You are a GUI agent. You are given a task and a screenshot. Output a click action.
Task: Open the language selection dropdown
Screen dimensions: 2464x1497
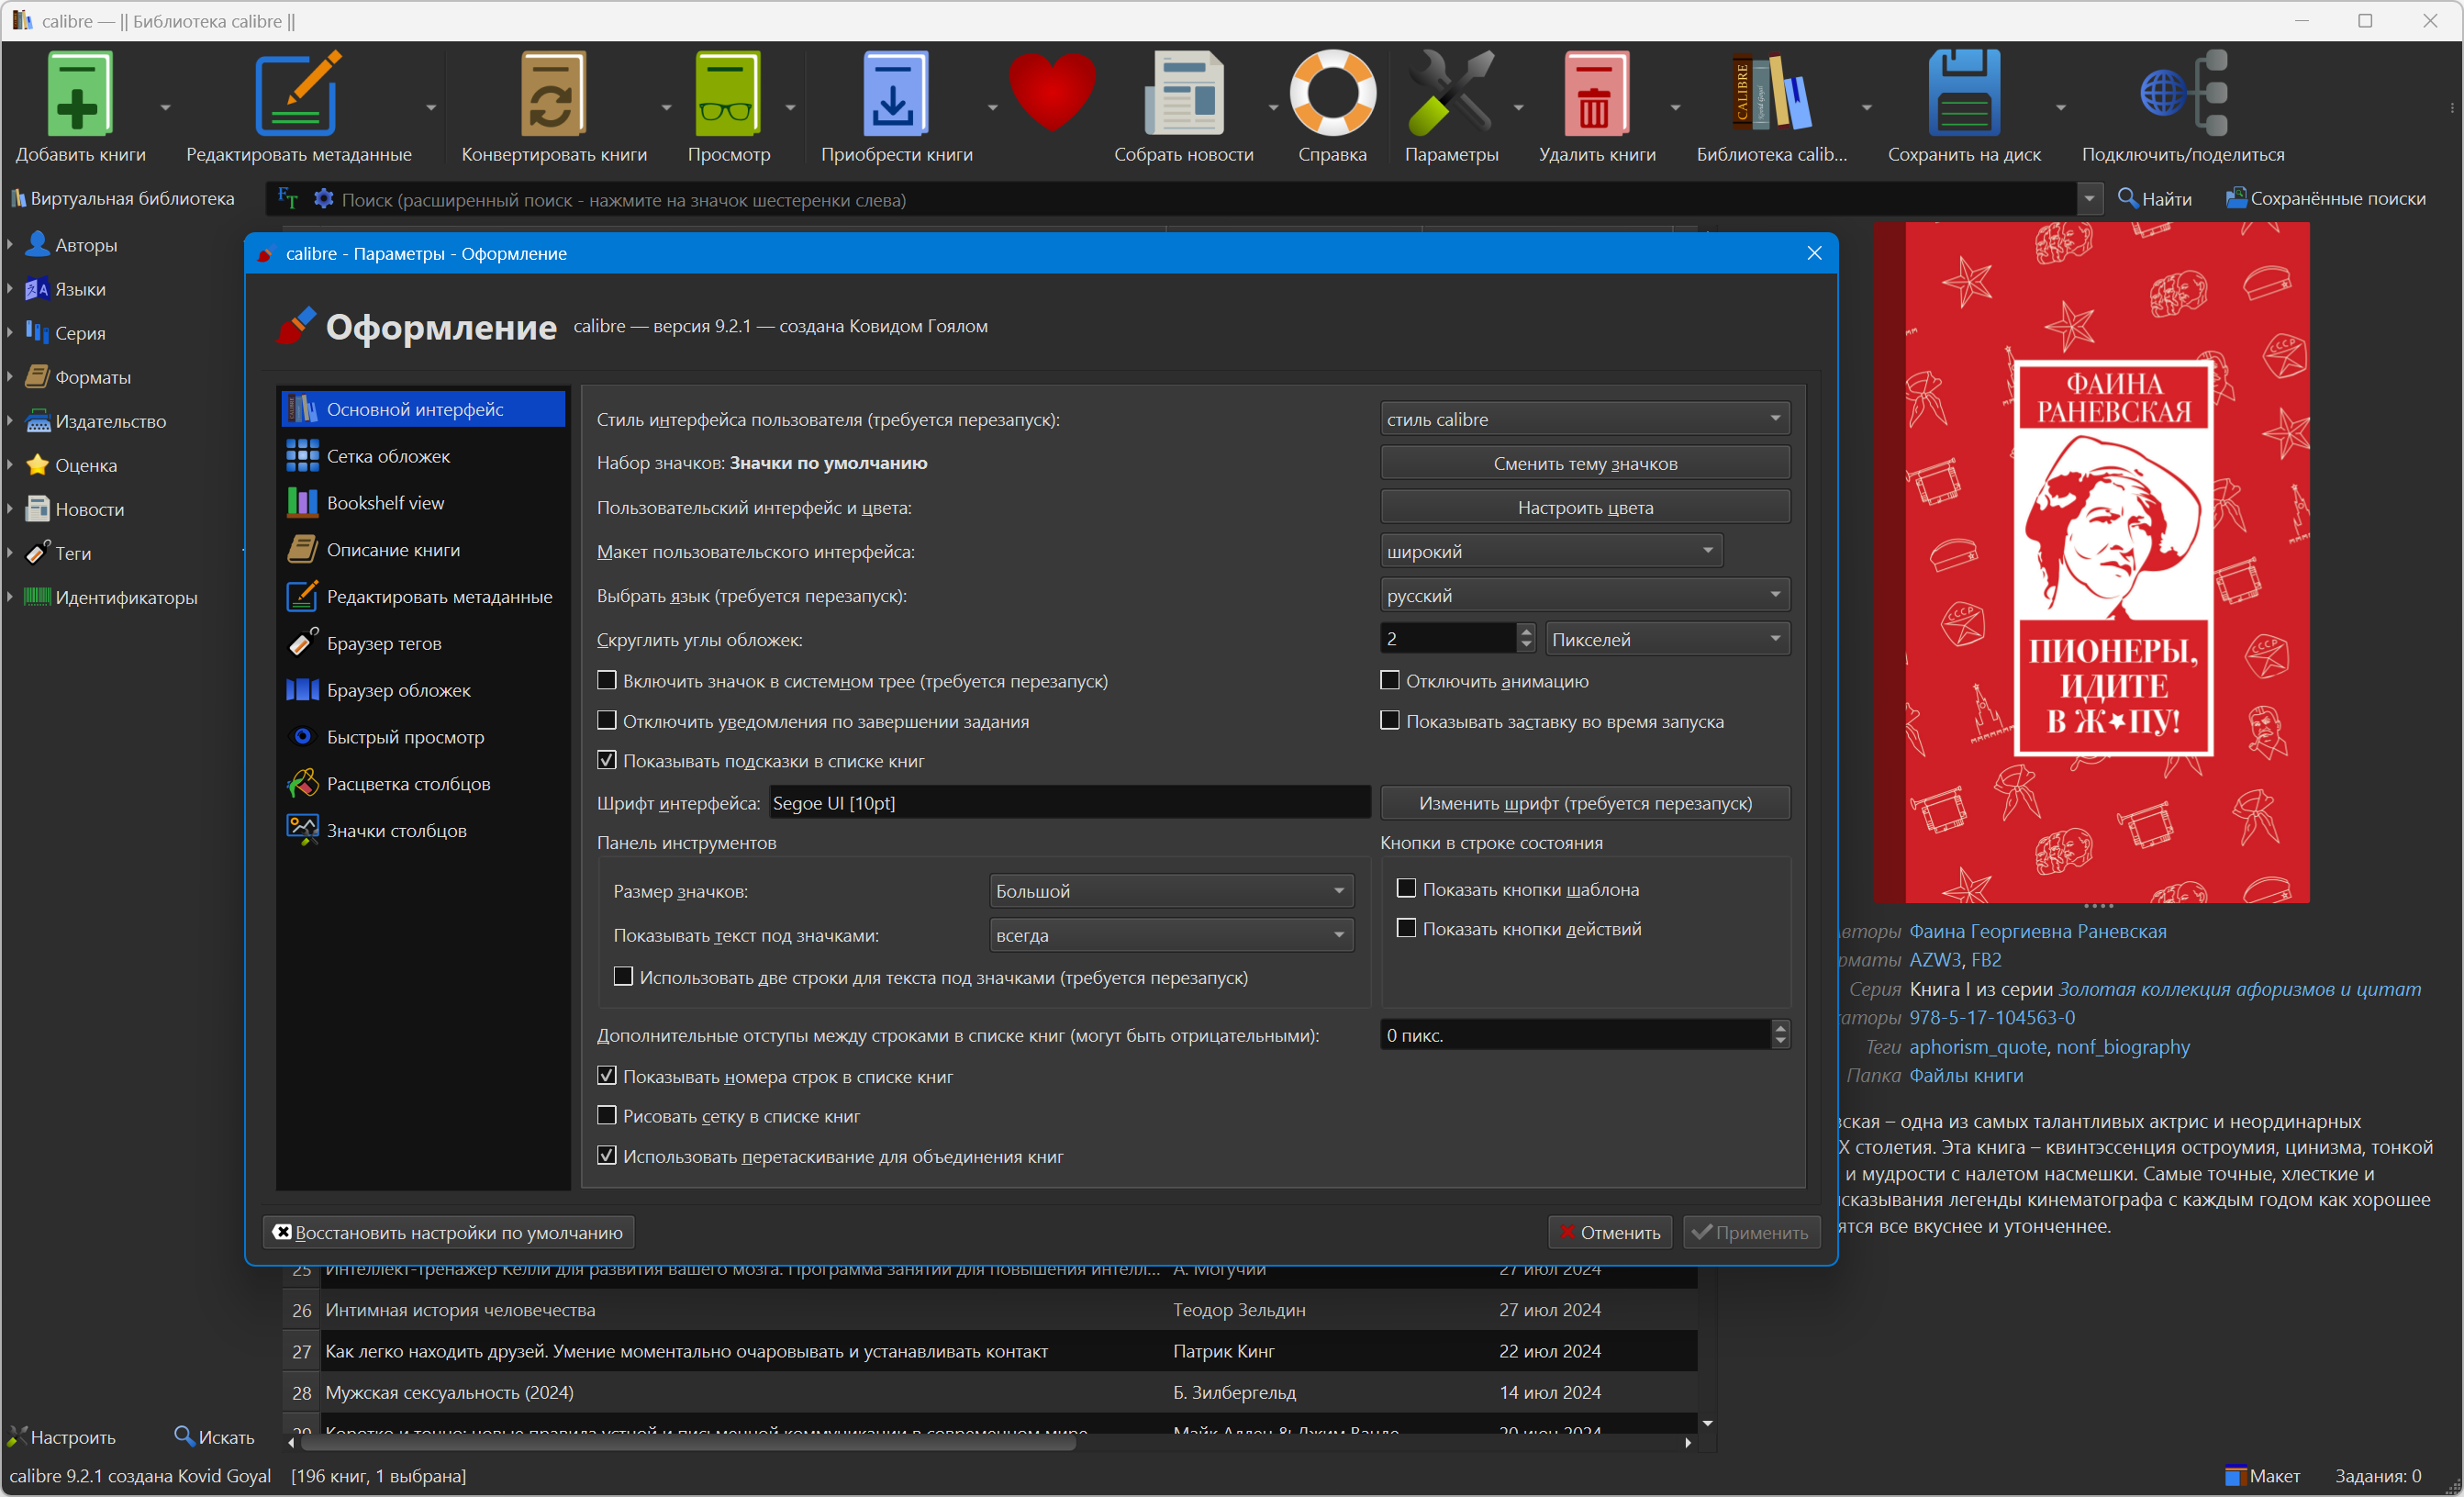pyautogui.click(x=1584, y=595)
